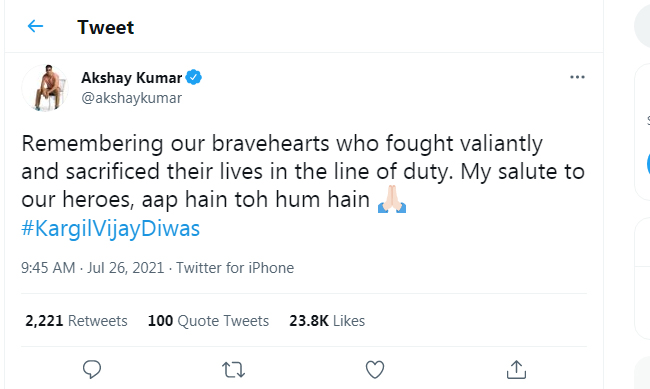
Task: View the 23.8K Likes list
Action: click(x=327, y=321)
